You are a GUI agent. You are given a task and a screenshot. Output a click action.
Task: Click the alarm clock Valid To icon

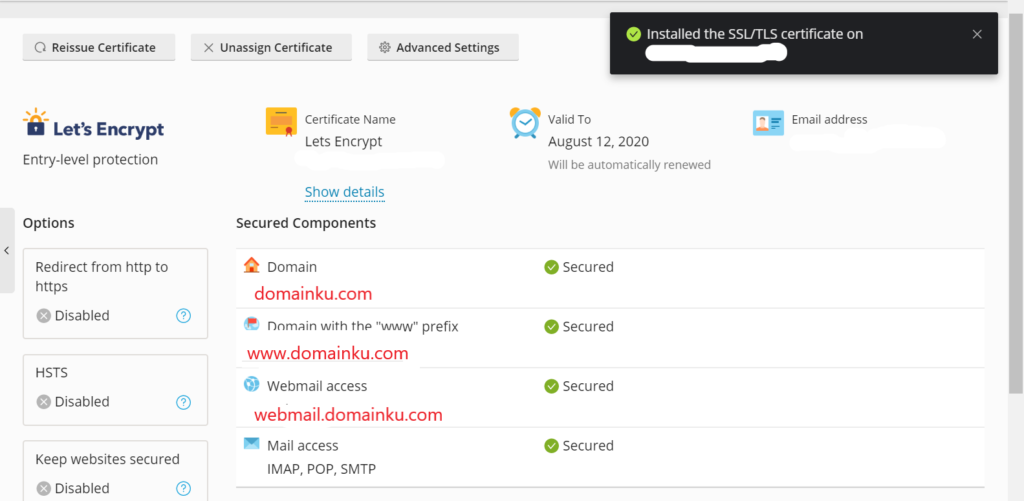click(525, 122)
